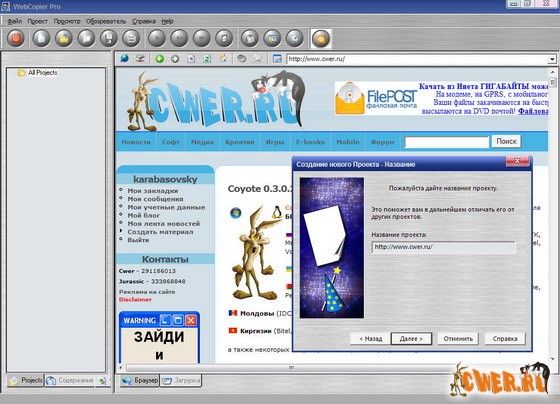Image resolution: width=560 pixels, height=404 pixels.
Task: Click the CD disc round toolbar button
Action: [295, 38]
